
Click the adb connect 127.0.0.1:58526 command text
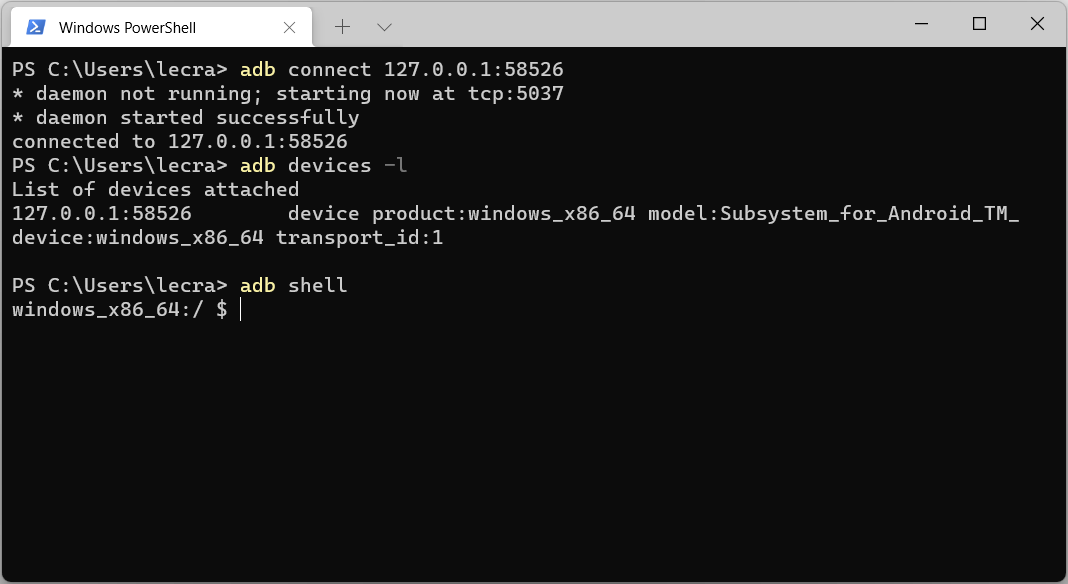tap(402, 70)
